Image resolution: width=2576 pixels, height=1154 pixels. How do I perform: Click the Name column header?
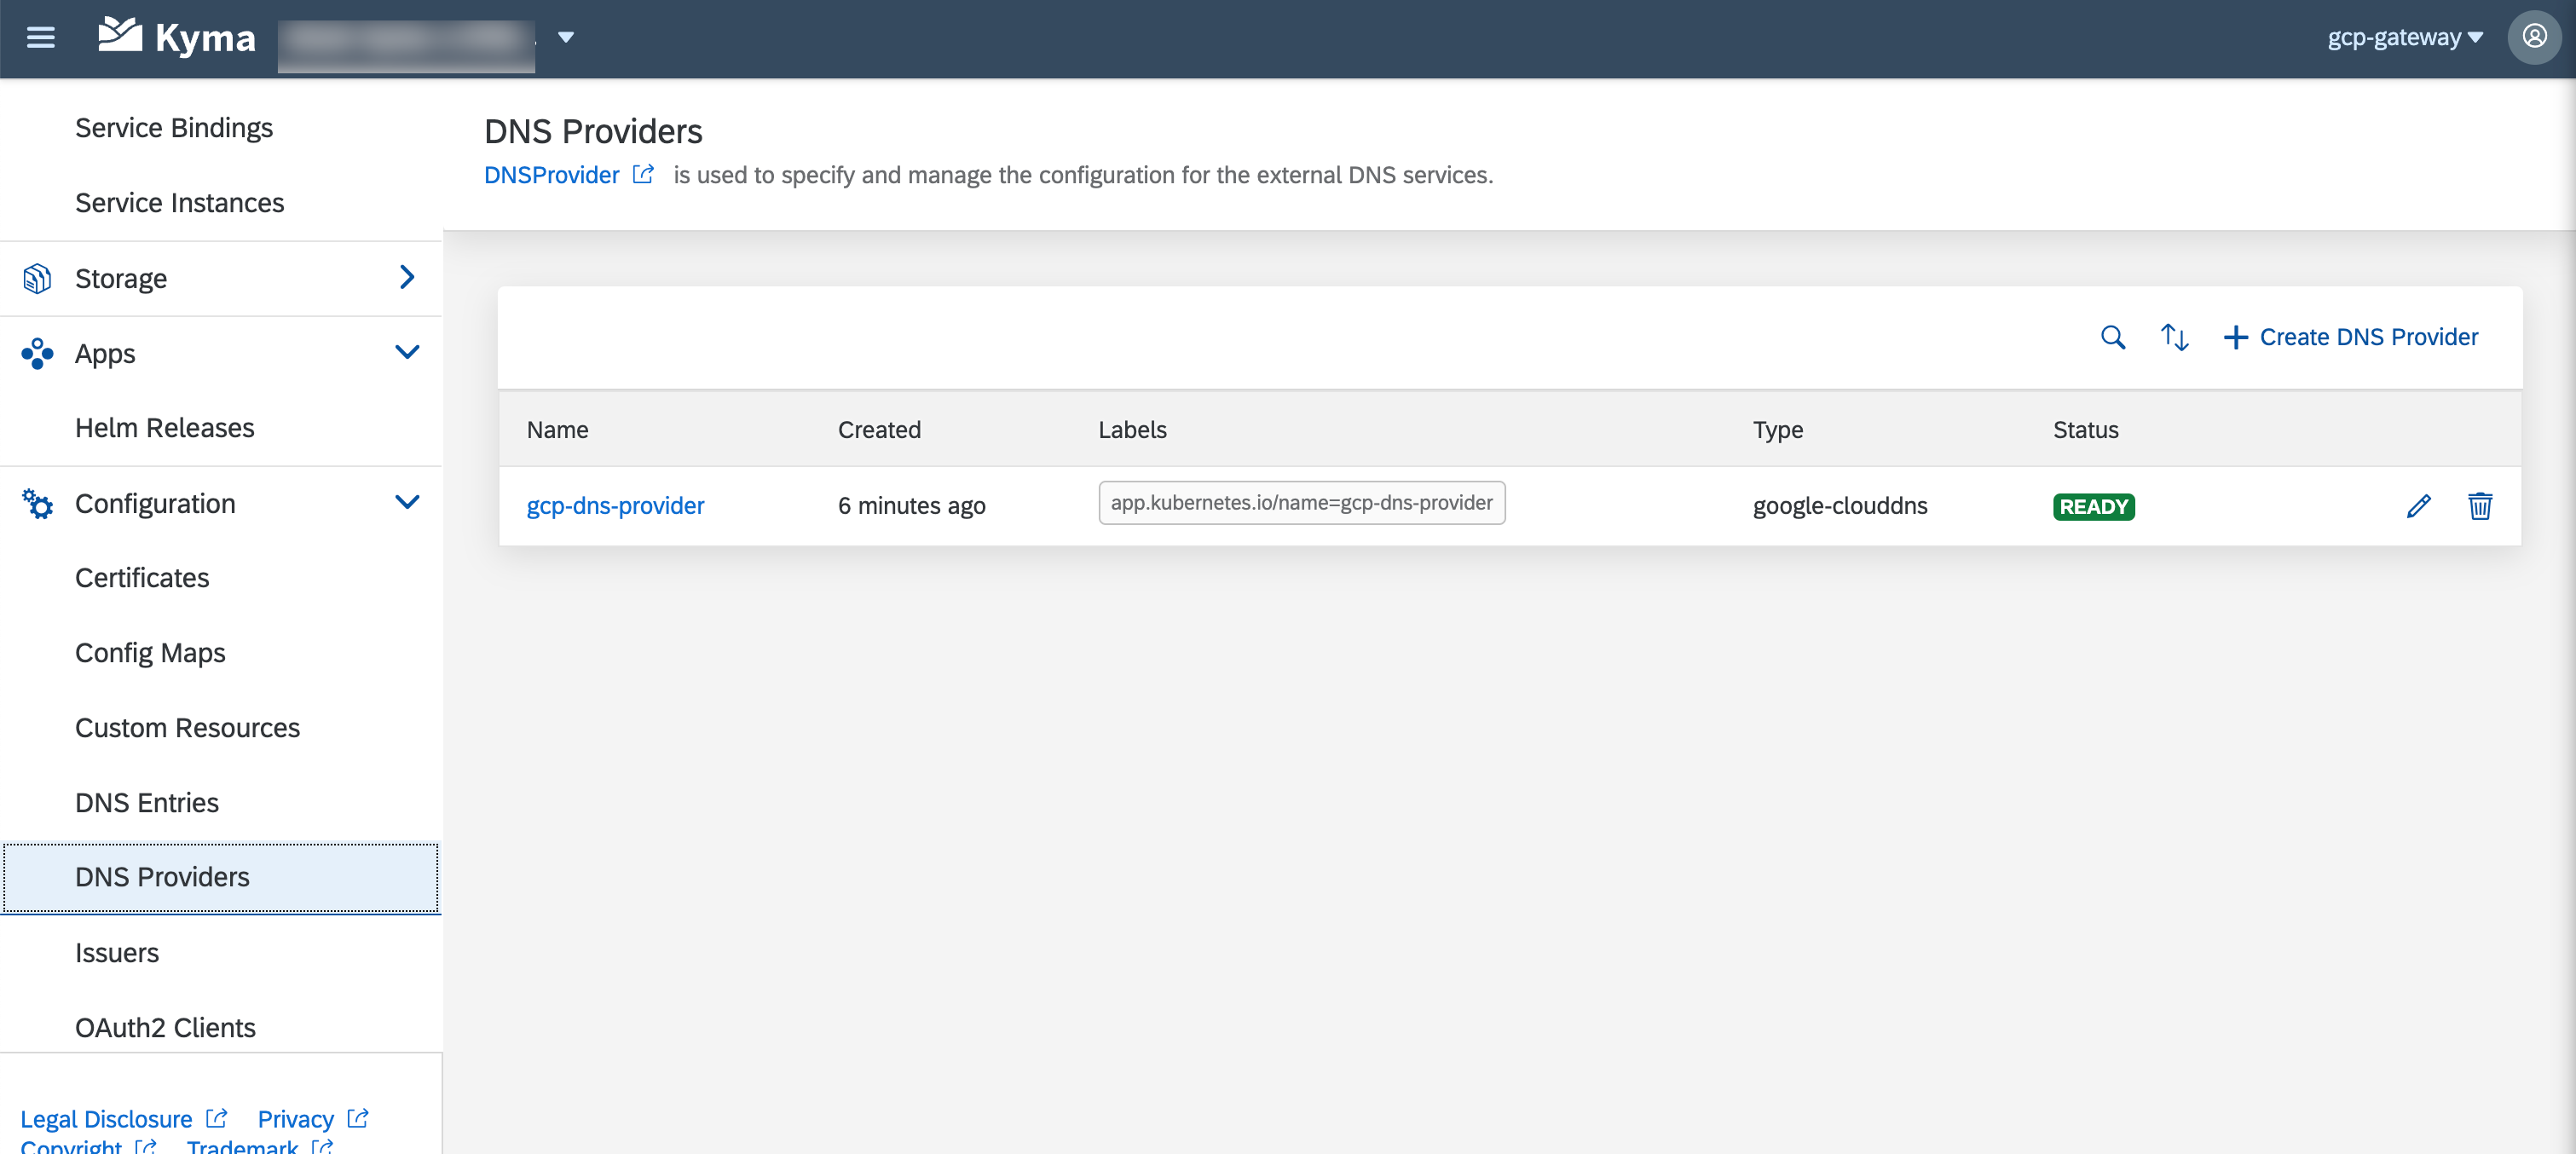point(558,430)
